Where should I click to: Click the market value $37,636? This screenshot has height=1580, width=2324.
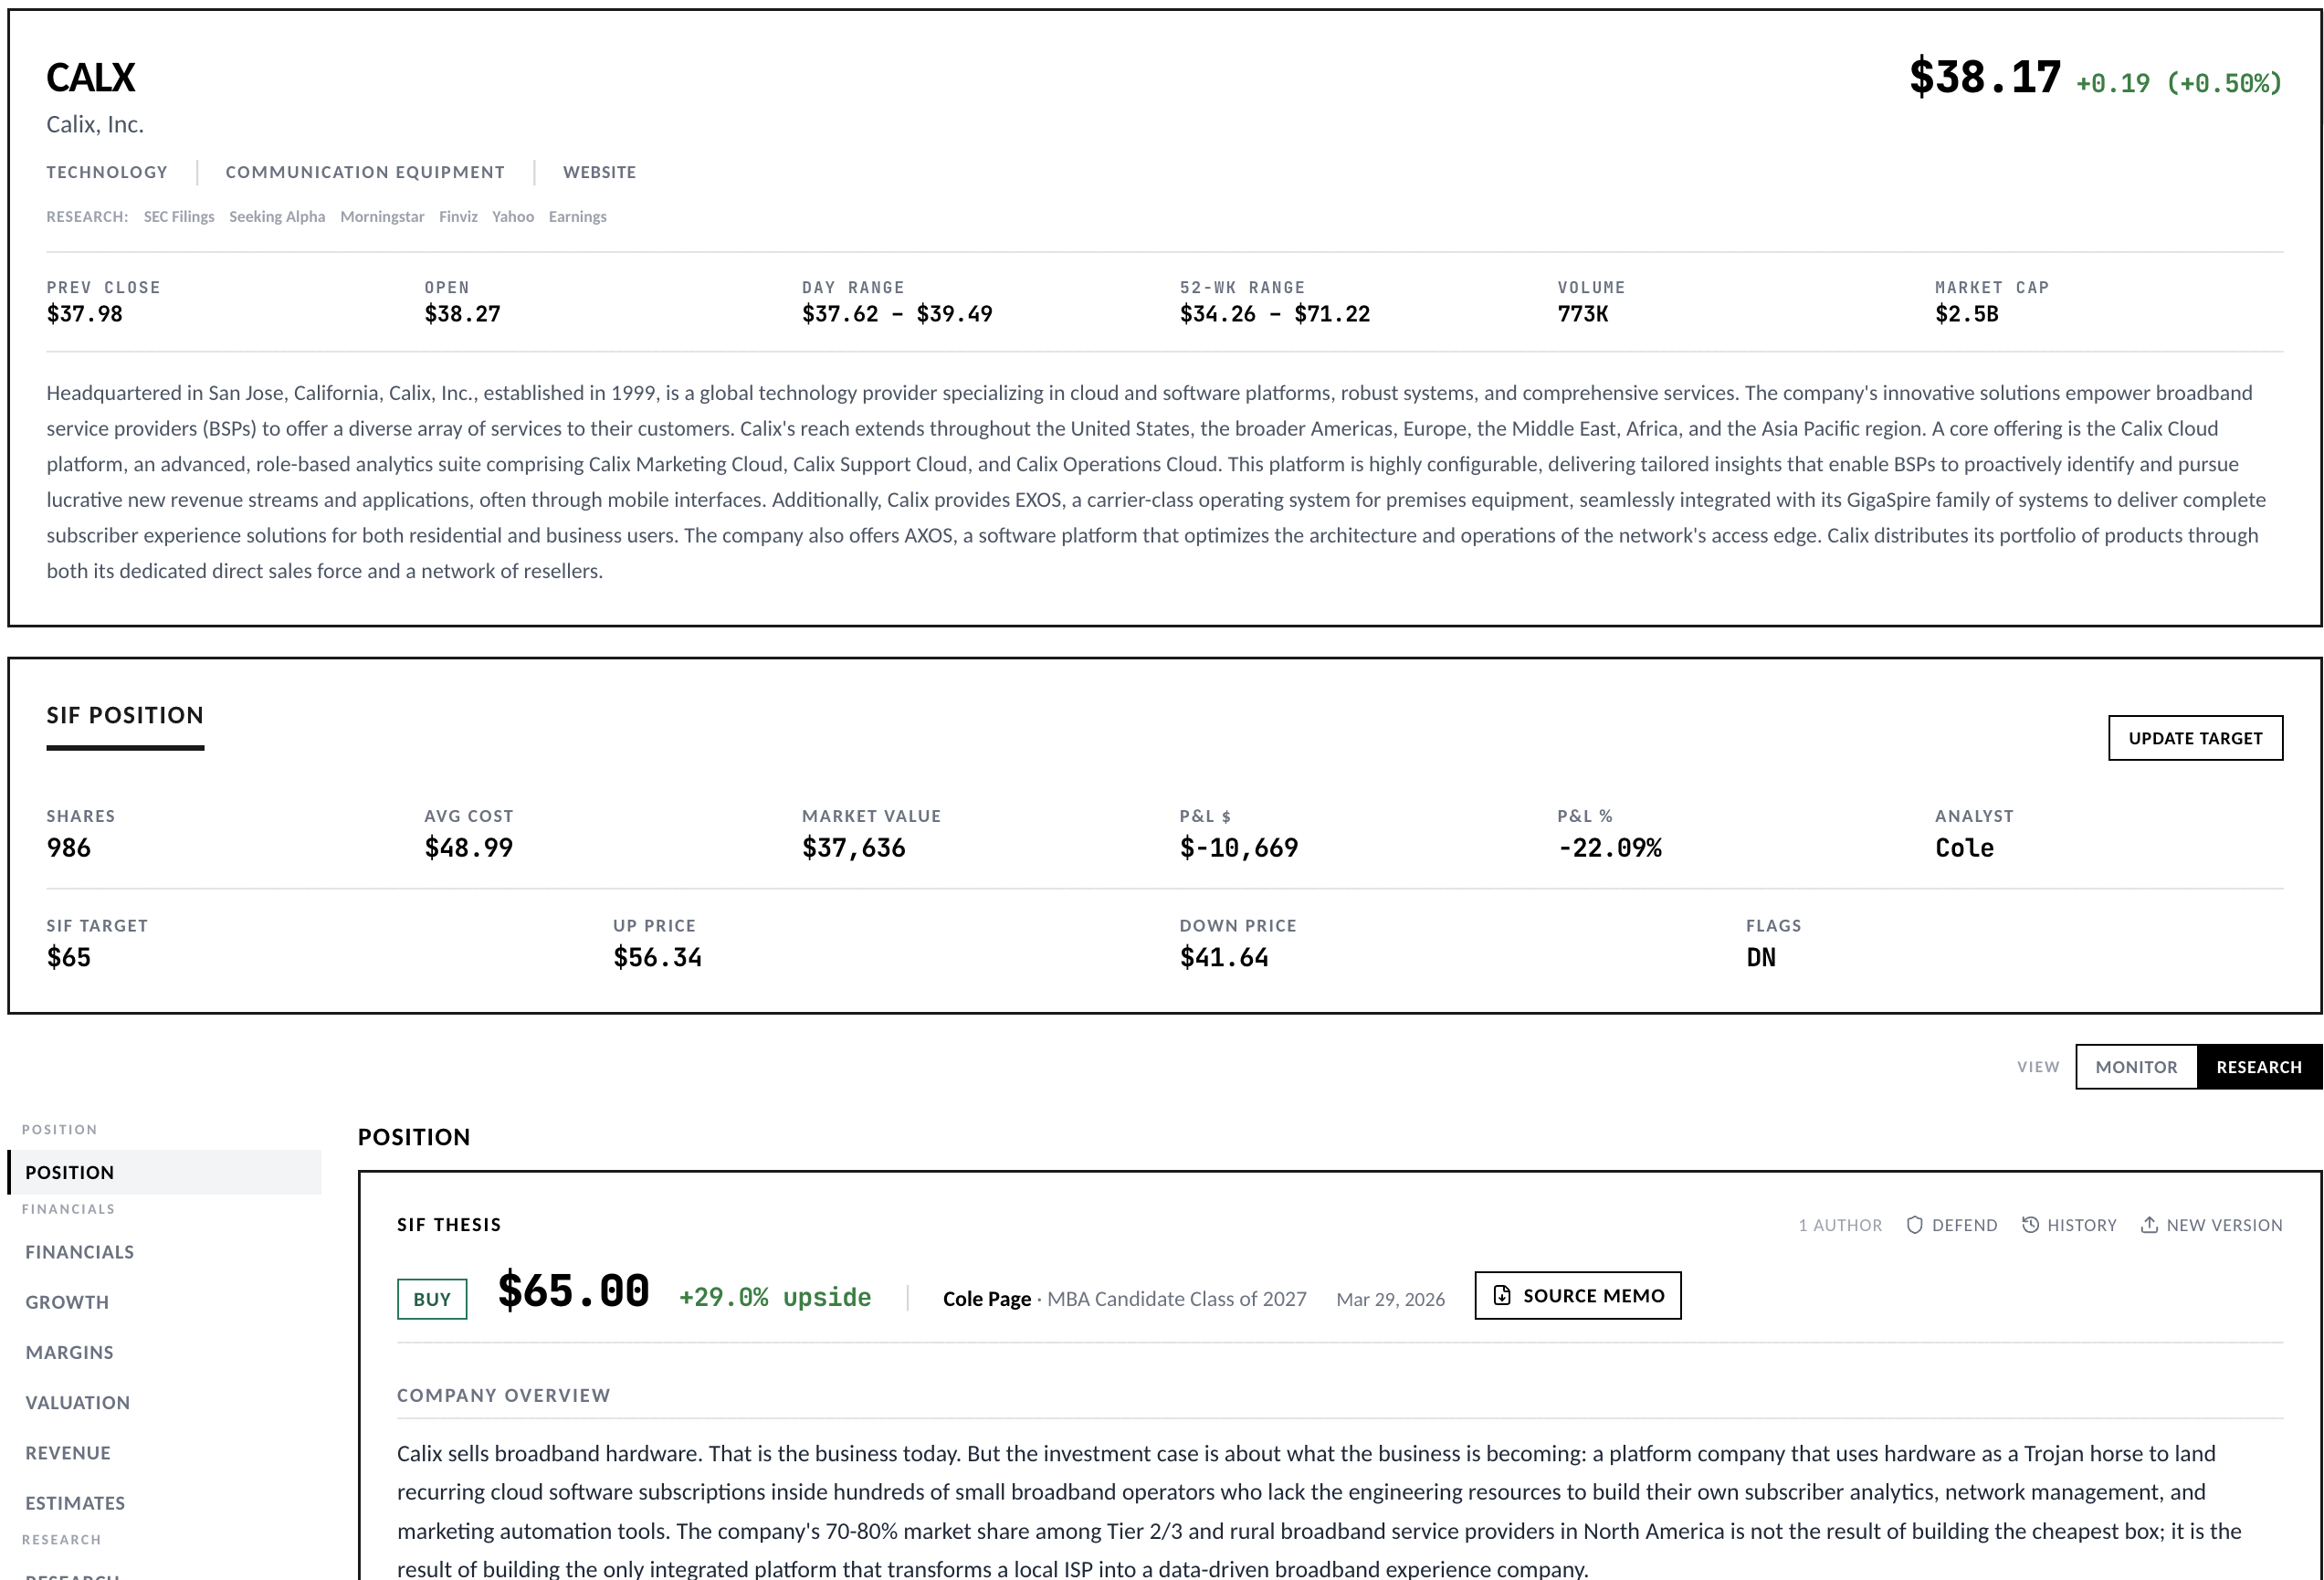854,848
